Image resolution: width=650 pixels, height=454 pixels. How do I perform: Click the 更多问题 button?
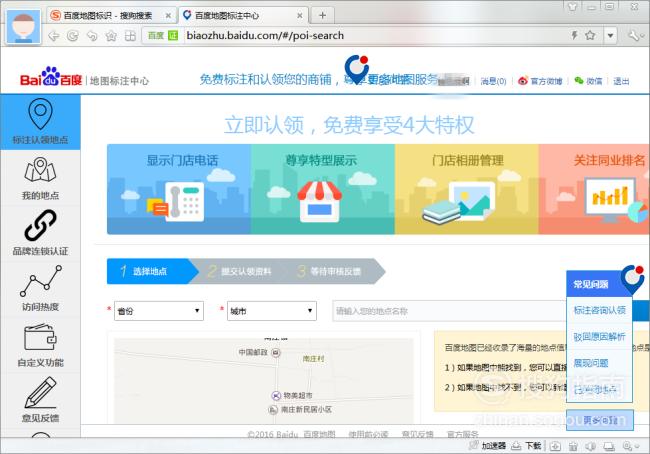coord(599,420)
